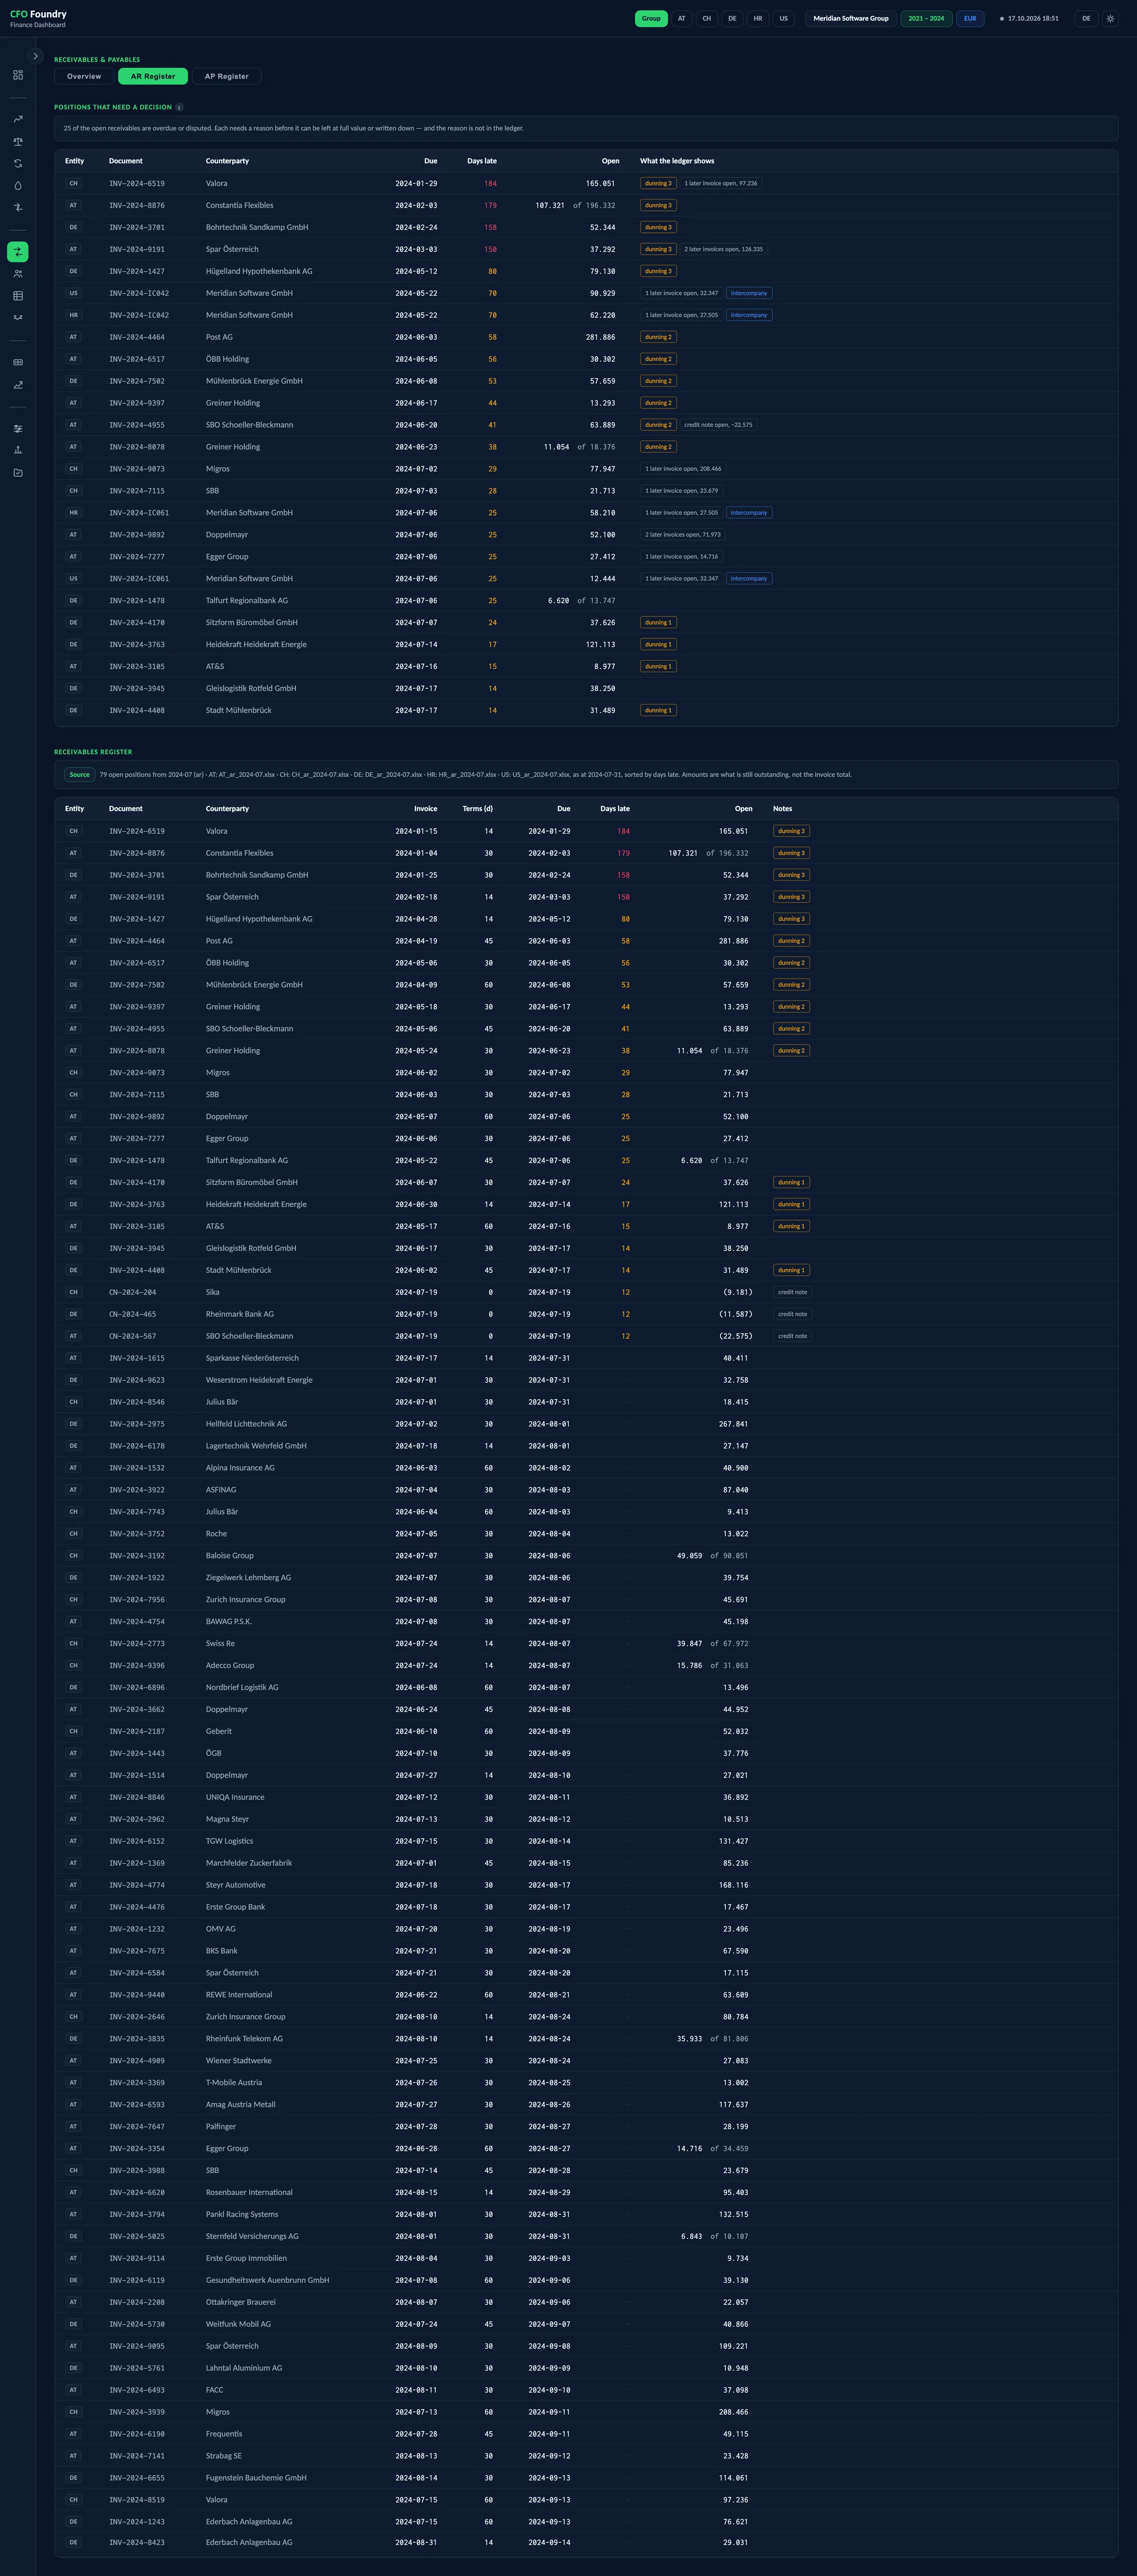This screenshot has width=1137, height=2576.
Task: Open the line-chart forecast icon in sidebar
Action: coord(18,384)
